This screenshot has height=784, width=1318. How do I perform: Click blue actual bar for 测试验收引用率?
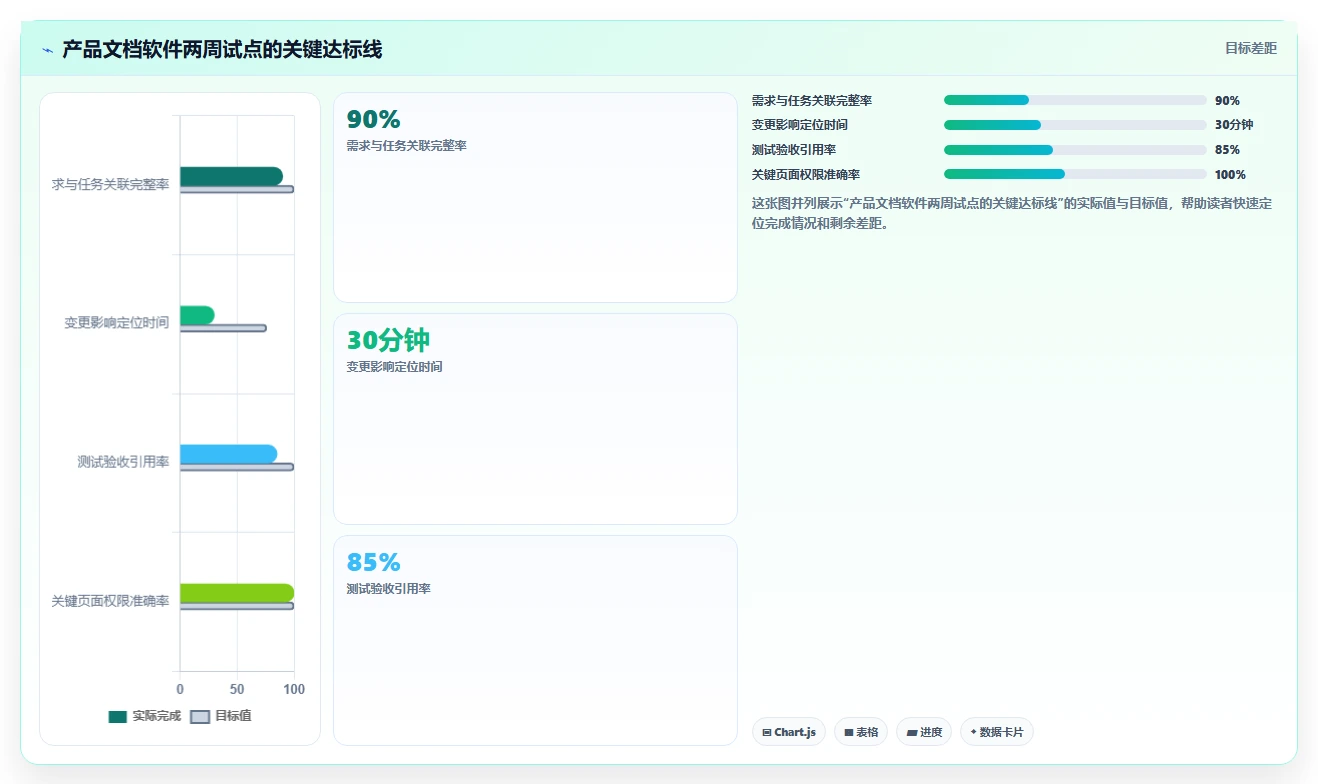pyautogui.click(x=228, y=454)
